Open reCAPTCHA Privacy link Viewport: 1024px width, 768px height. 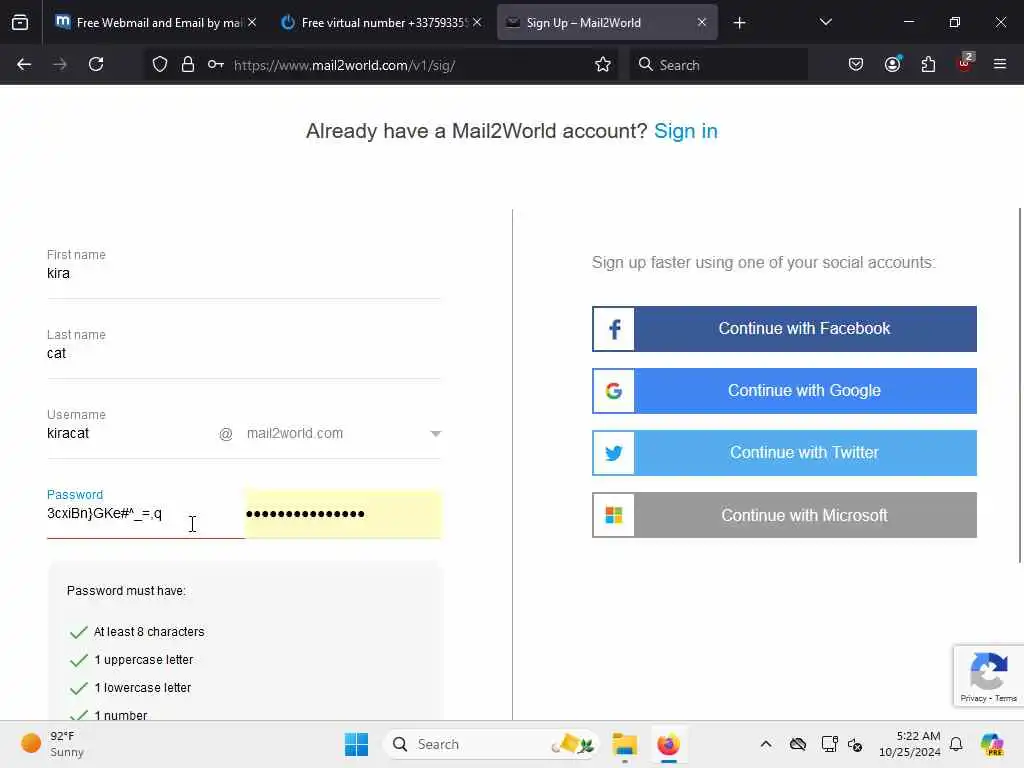[973, 698]
